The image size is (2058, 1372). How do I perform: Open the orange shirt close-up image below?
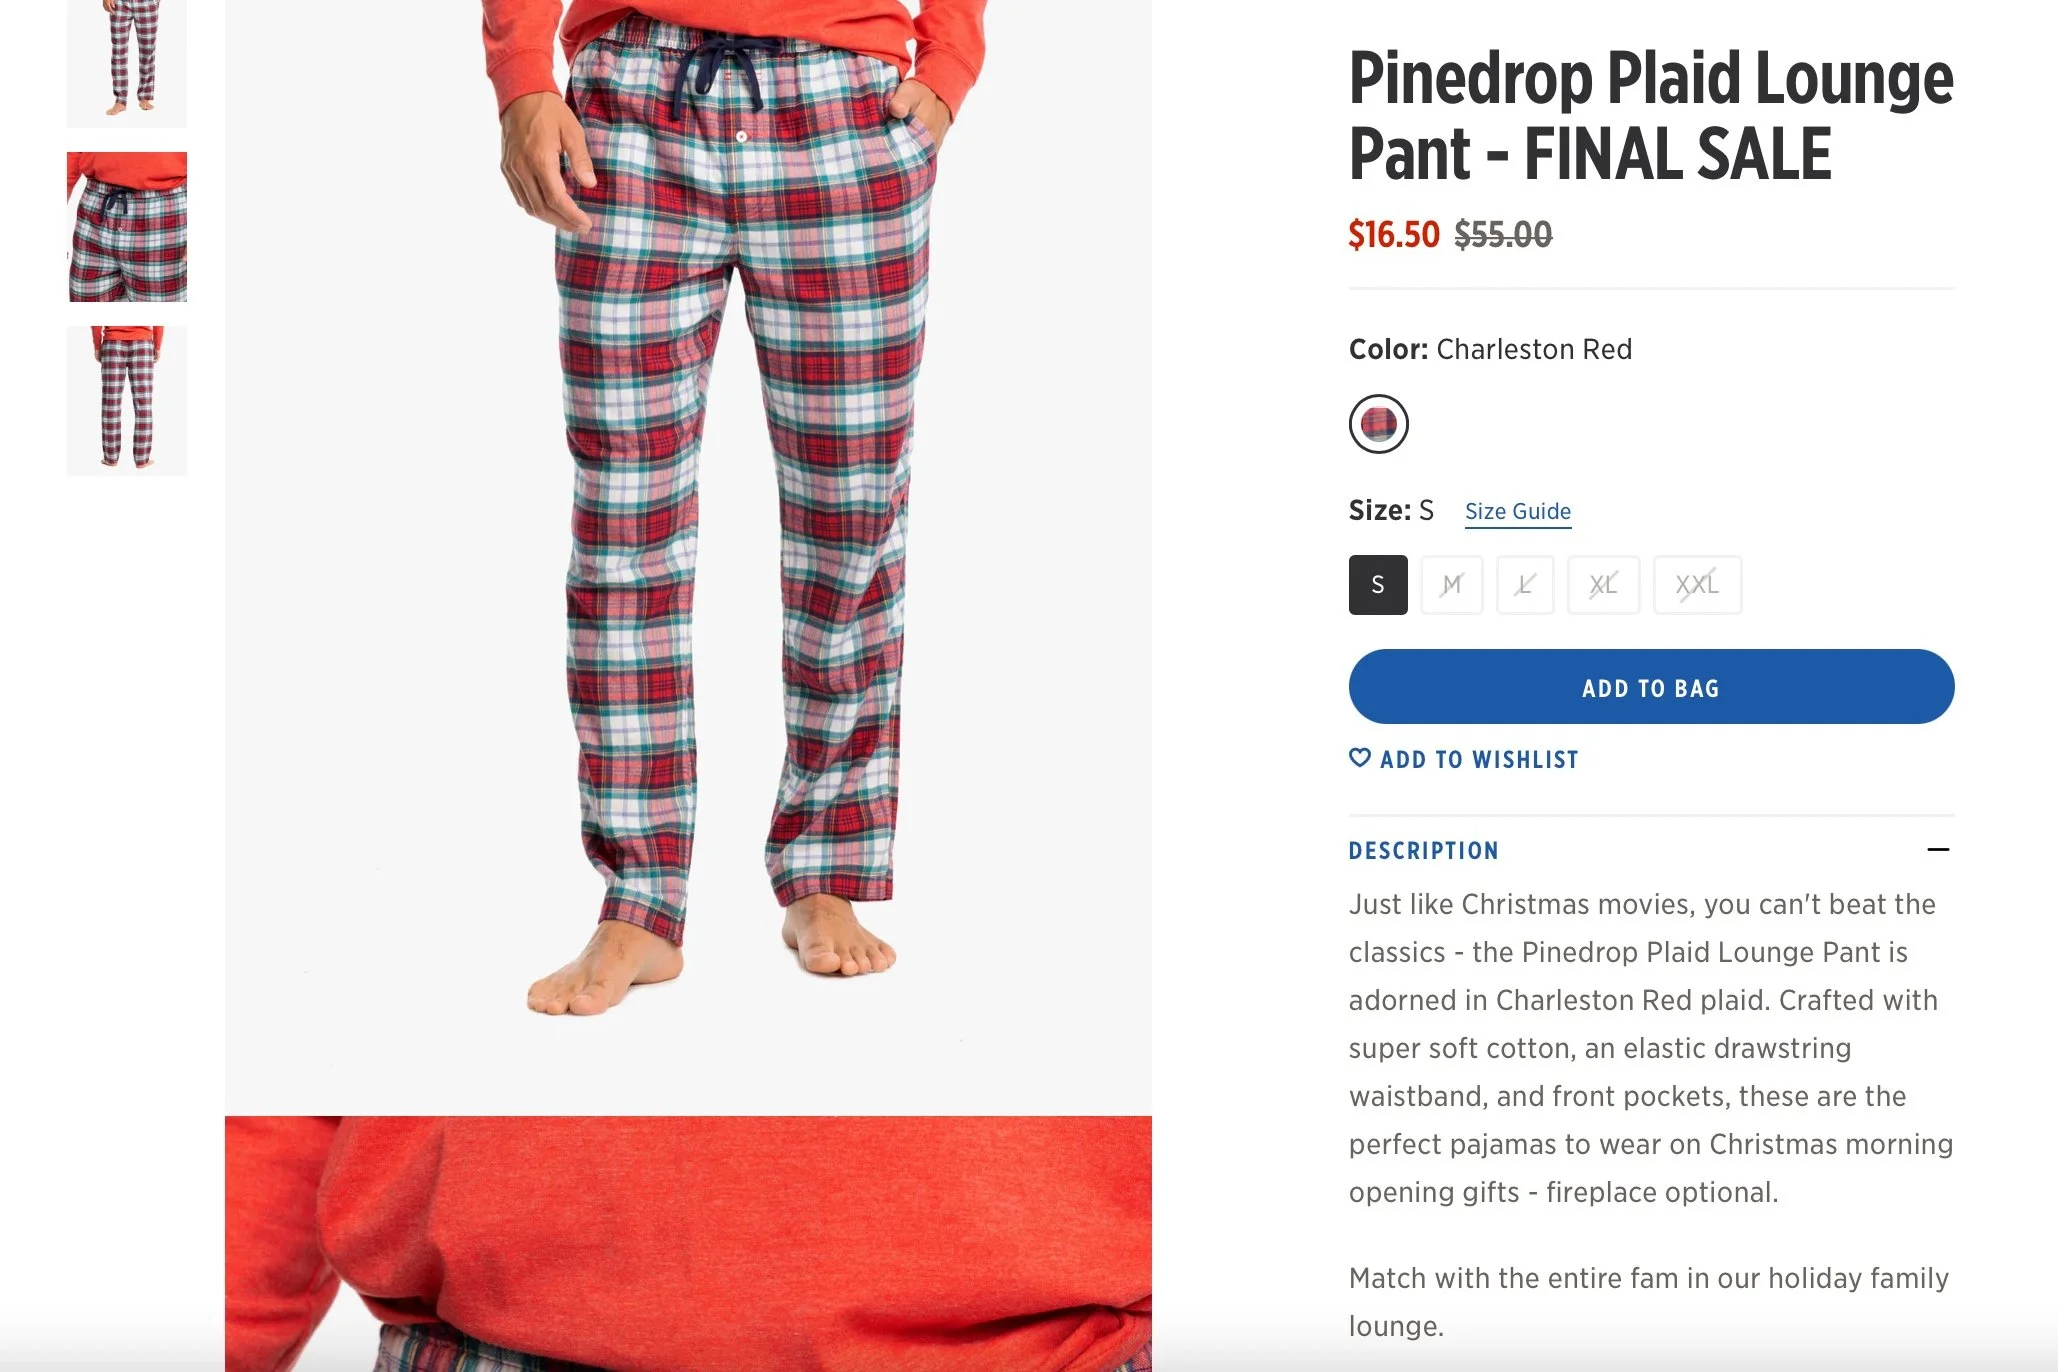coord(688,1244)
